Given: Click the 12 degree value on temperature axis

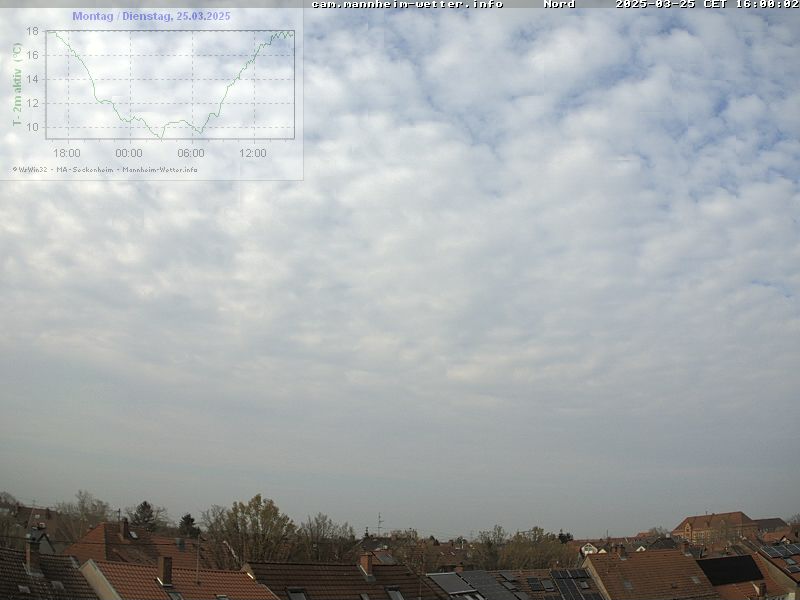Looking at the screenshot, I should tap(32, 103).
